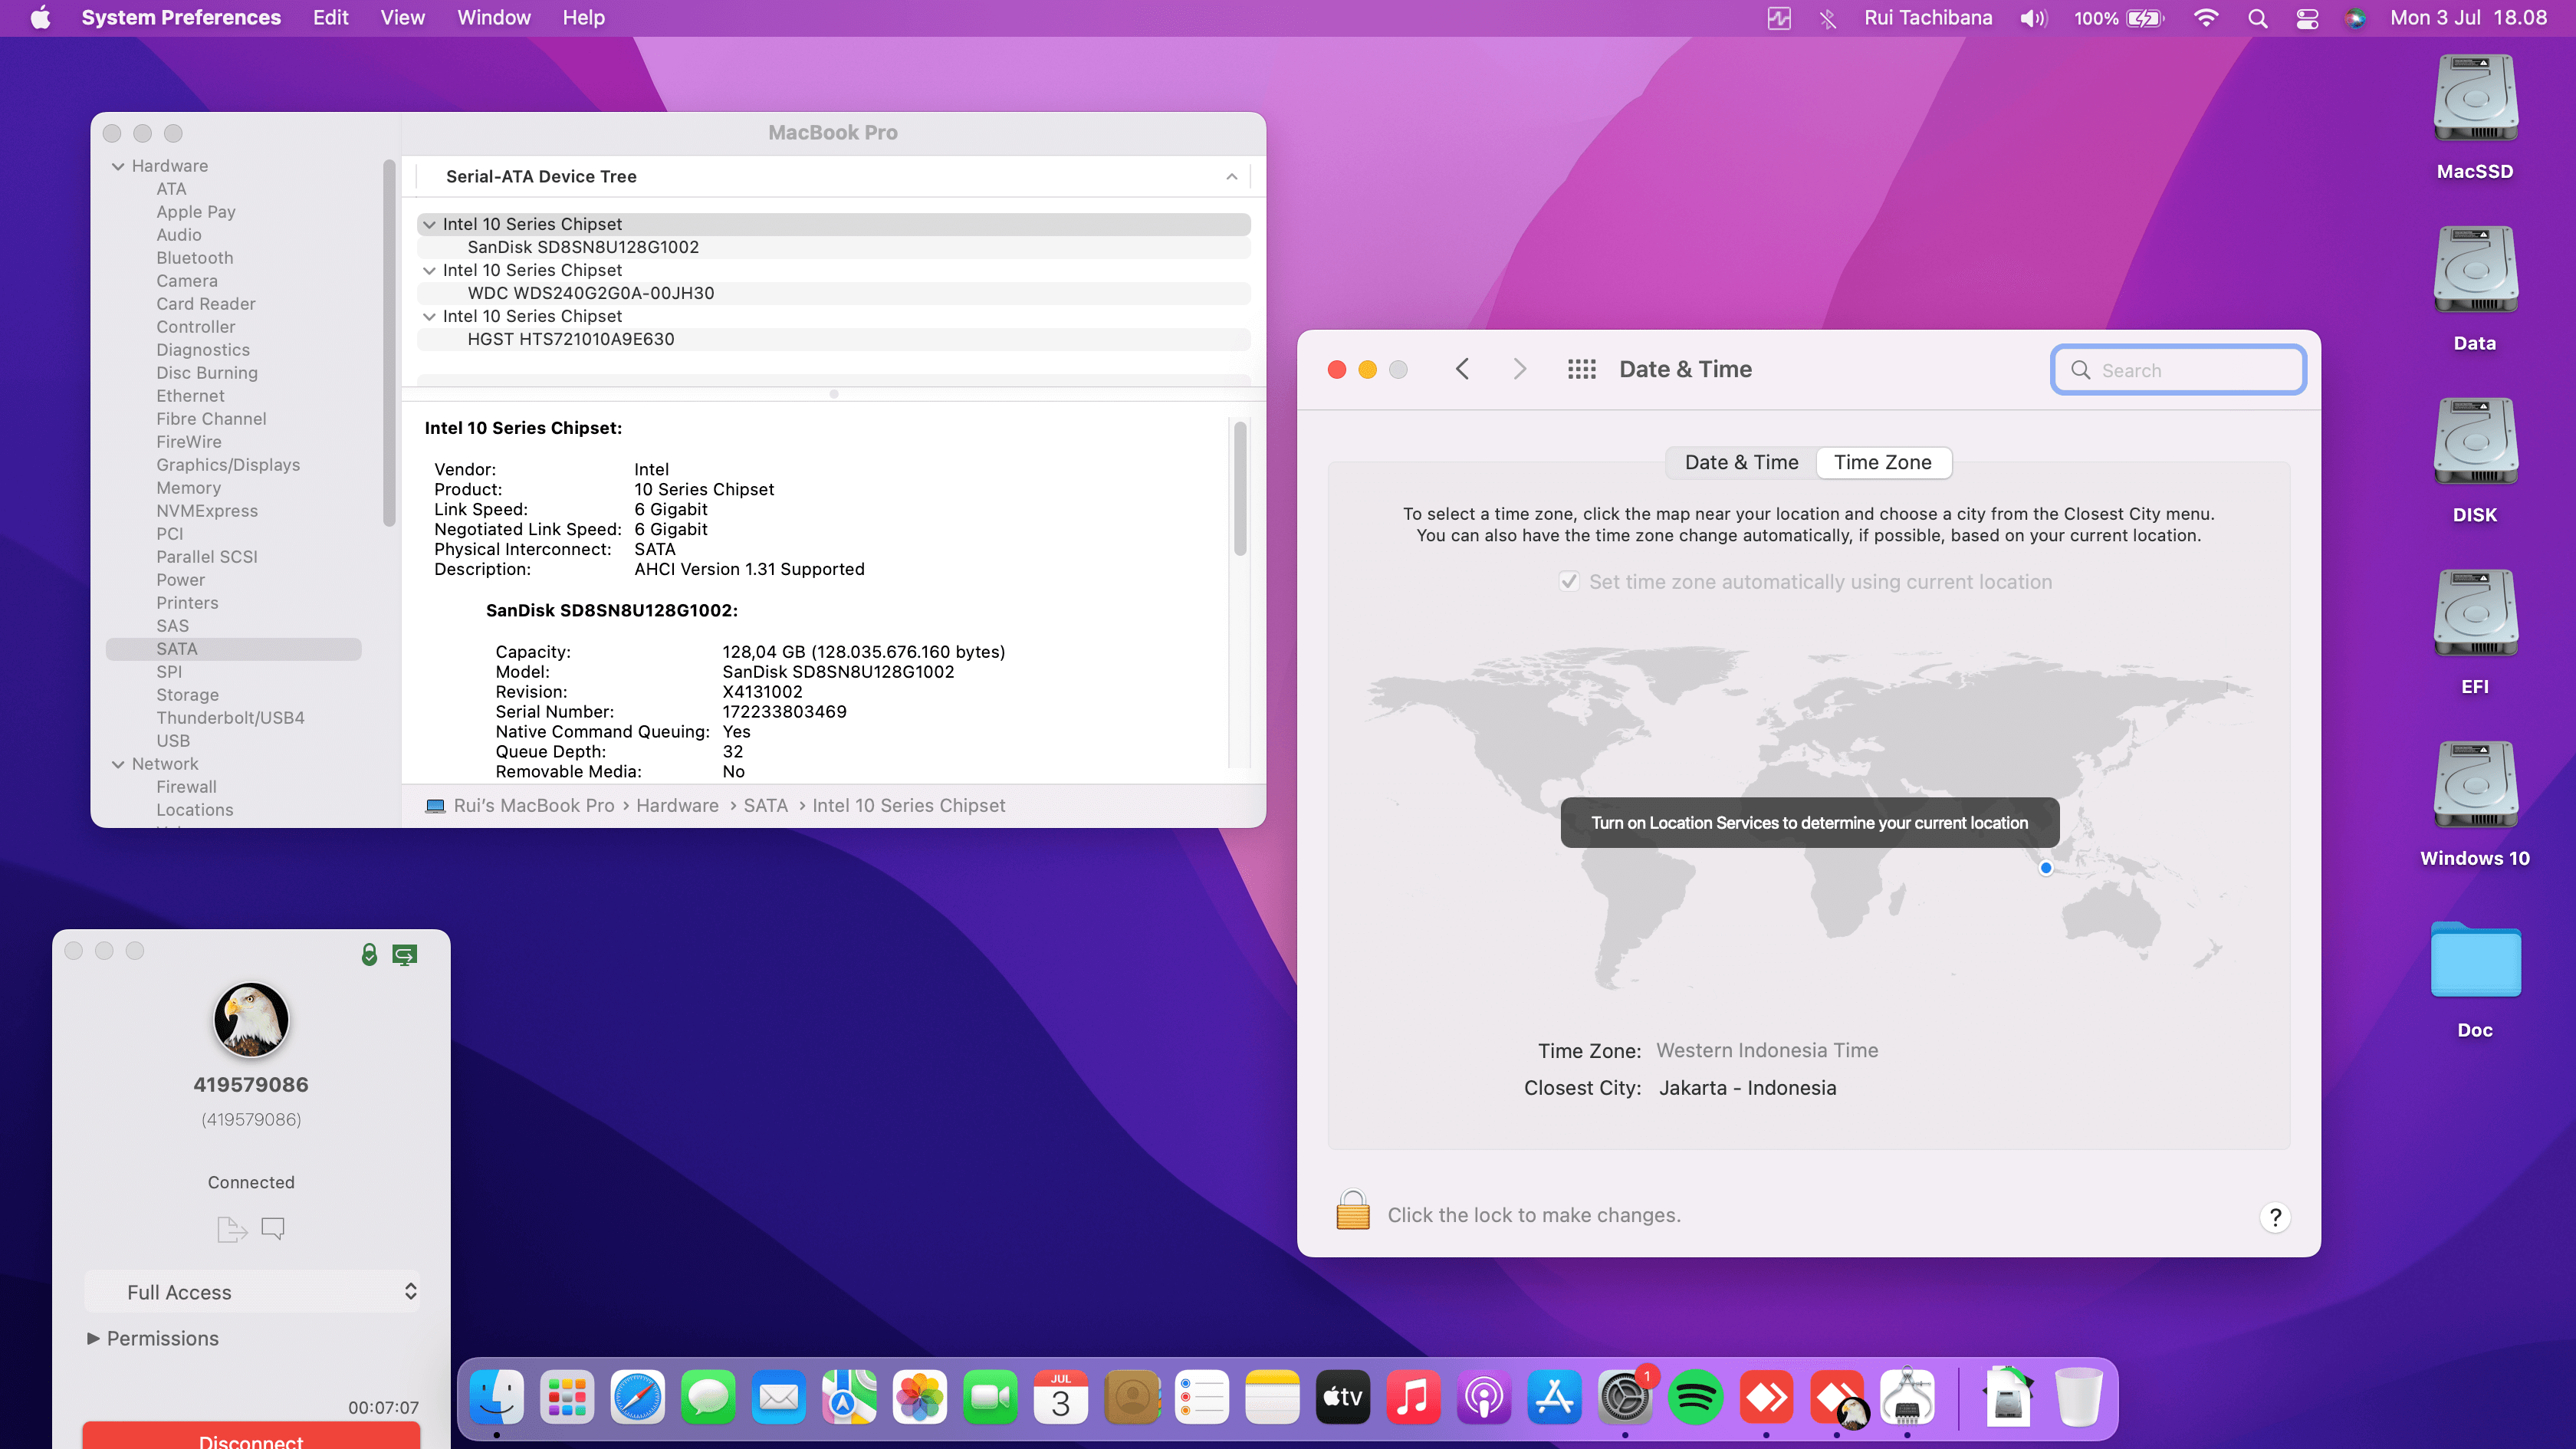Viewport: 2576px width, 1449px height.
Task: Go back in System Preferences
Action: [1462, 369]
